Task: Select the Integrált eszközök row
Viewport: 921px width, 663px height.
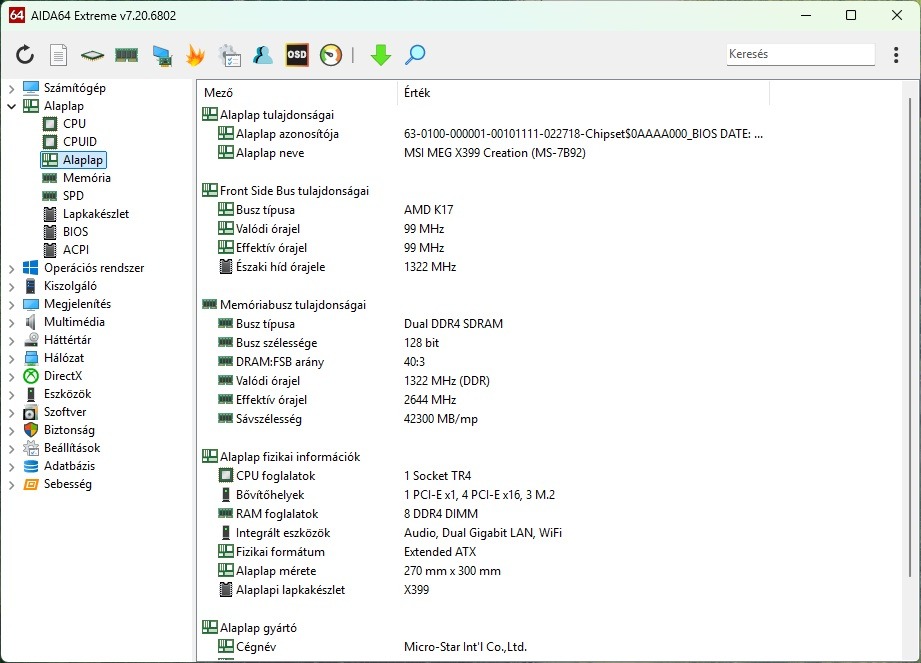Action: coord(491,533)
